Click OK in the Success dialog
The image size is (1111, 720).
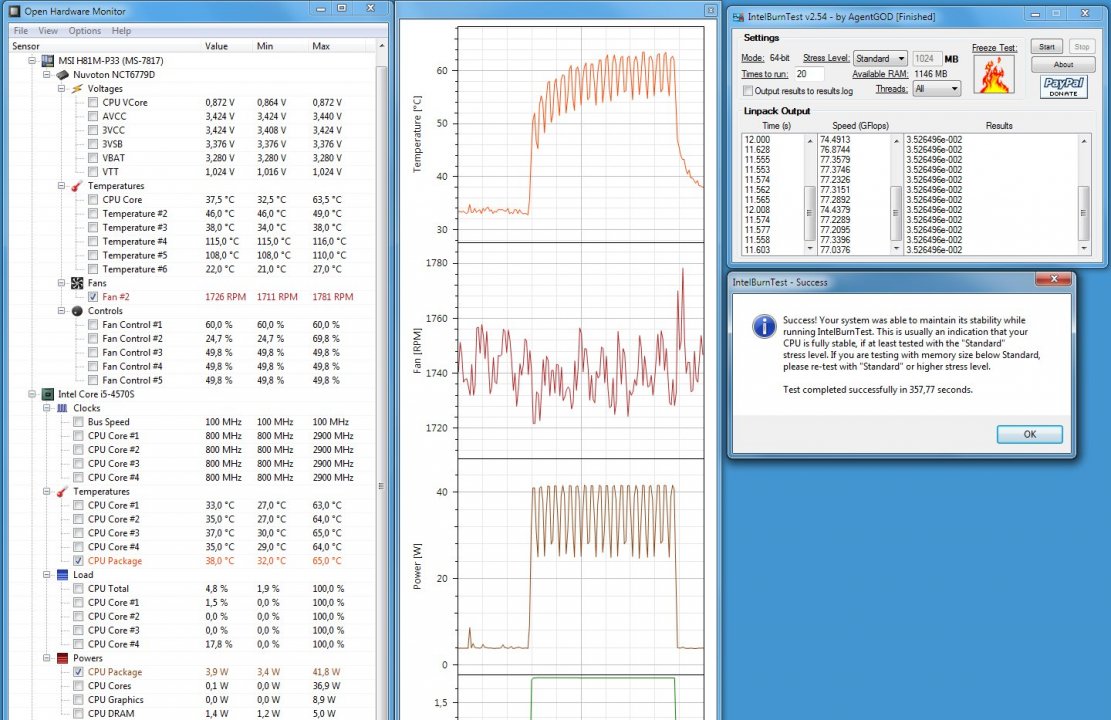[x=1029, y=434]
